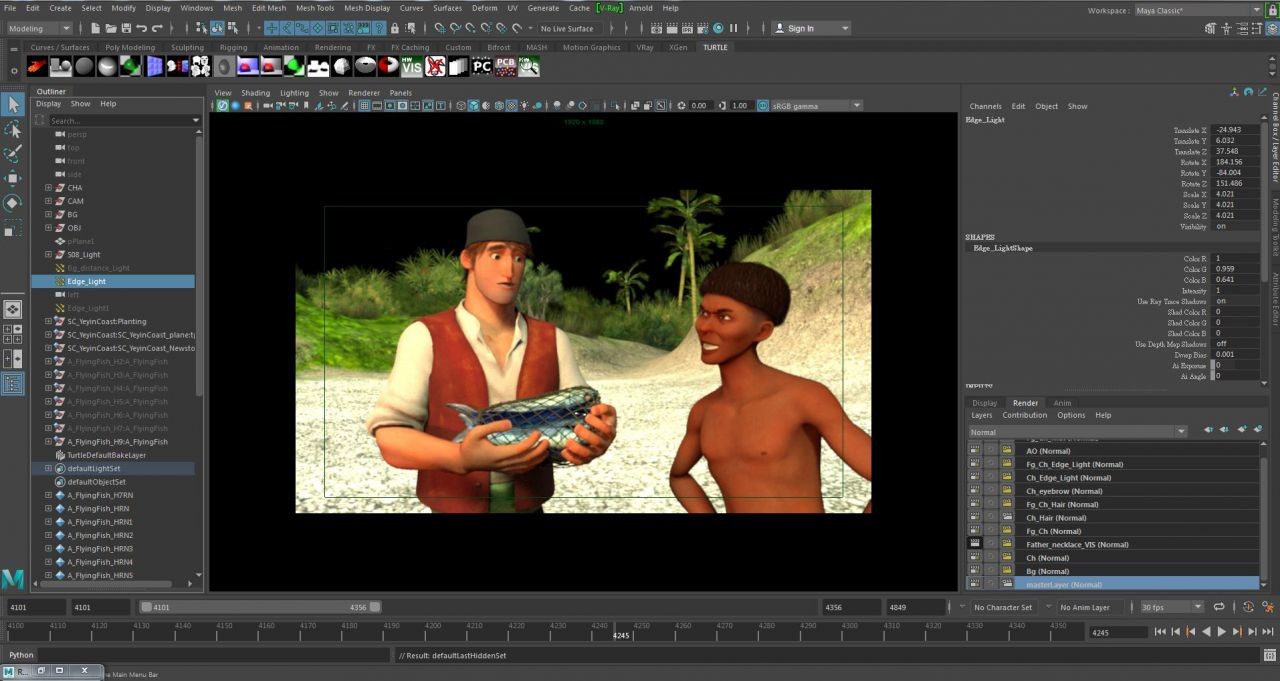The height and width of the screenshot is (681, 1280).
Task: Click the No Live Surface field
Action: [x=566, y=28]
